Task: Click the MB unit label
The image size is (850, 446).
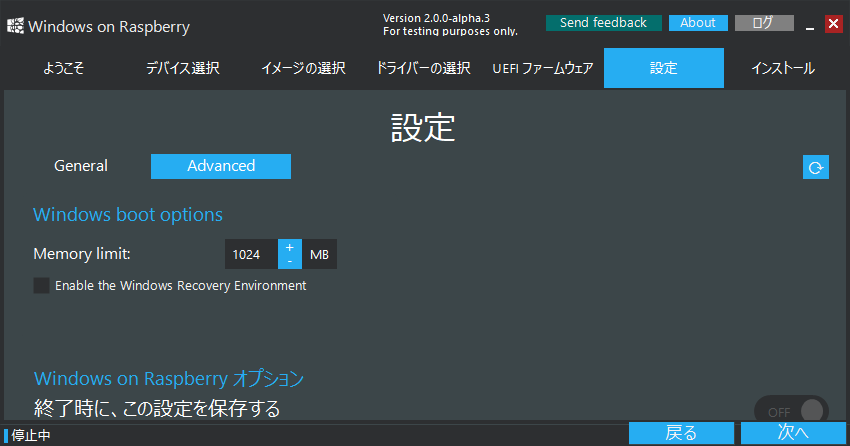Action: pos(319,254)
